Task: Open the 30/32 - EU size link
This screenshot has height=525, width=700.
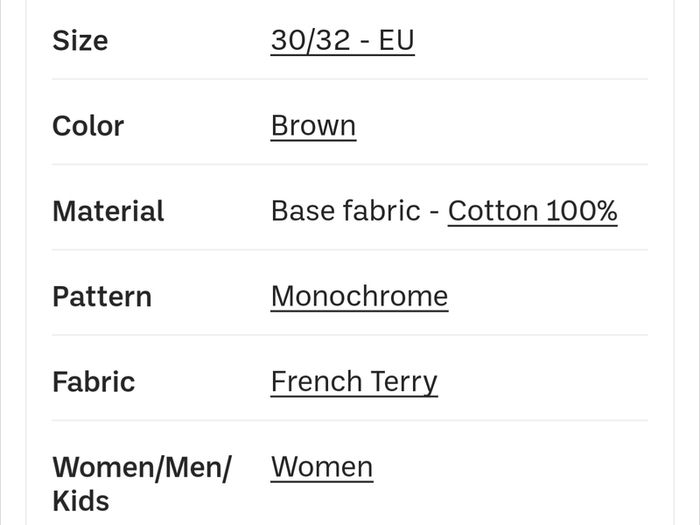Action: coord(342,41)
